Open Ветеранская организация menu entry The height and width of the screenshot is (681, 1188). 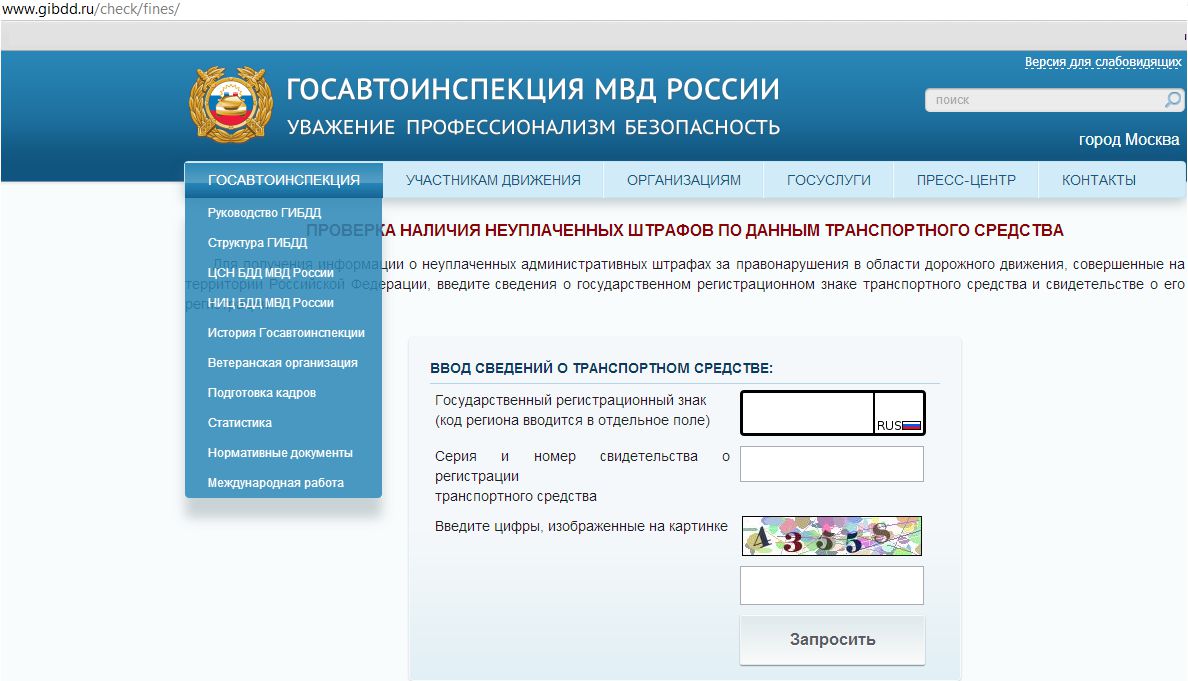[283, 363]
